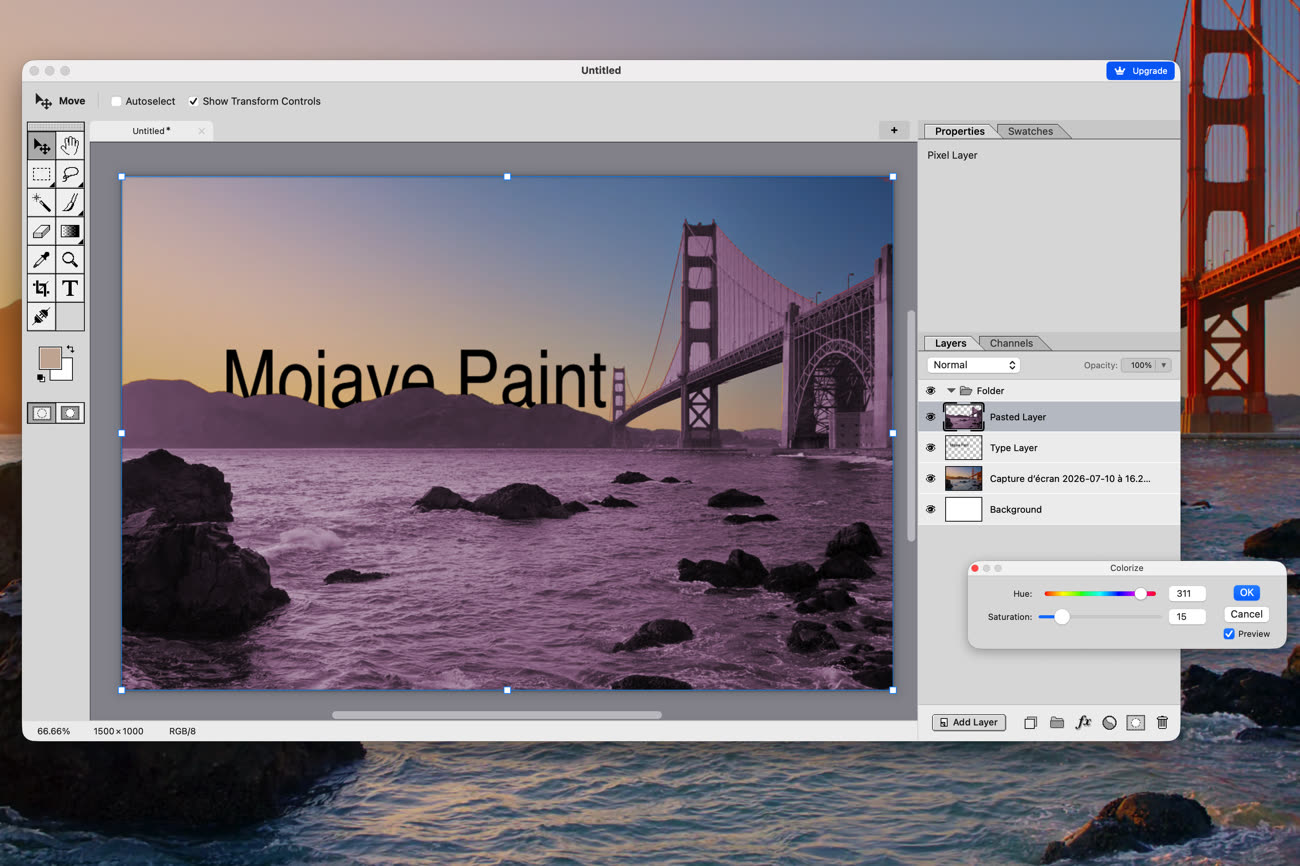This screenshot has width=1300, height=866.
Task: Select the plug-shaped tool below Crop
Action: 41,317
